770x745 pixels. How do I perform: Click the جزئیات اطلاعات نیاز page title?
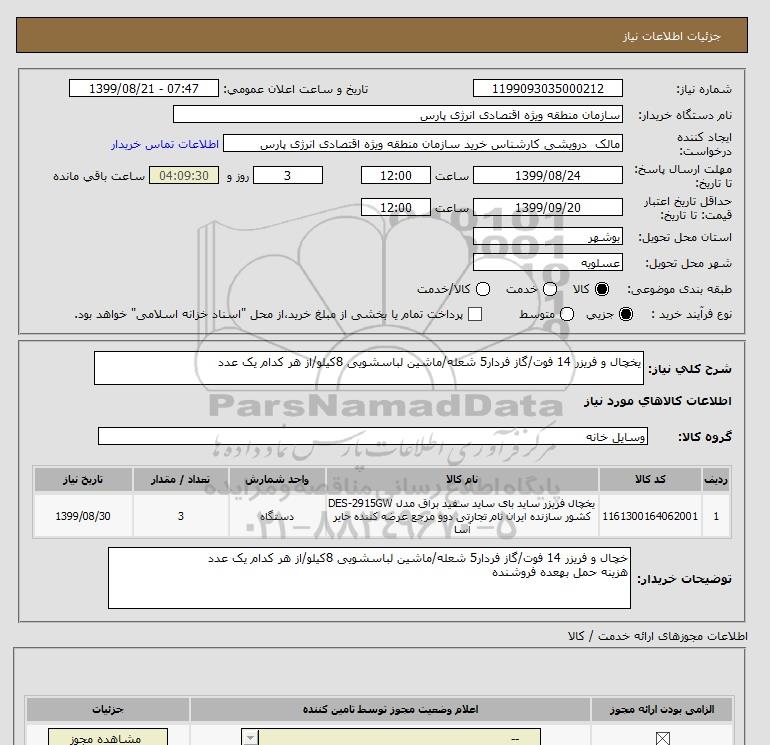coord(671,36)
